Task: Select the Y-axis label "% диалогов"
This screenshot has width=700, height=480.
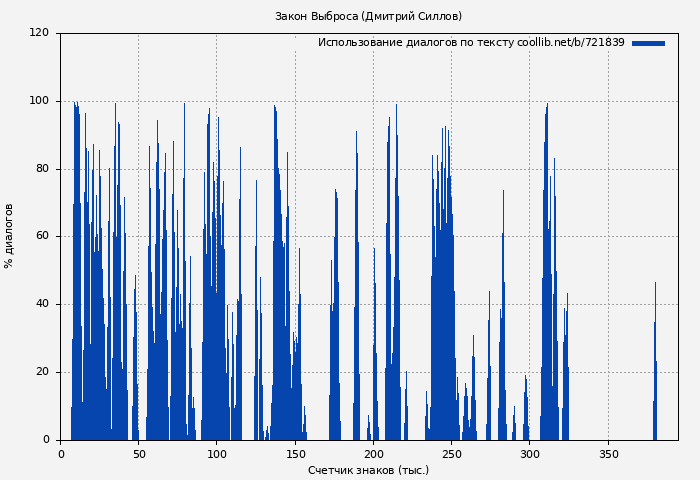Action: (9, 236)
